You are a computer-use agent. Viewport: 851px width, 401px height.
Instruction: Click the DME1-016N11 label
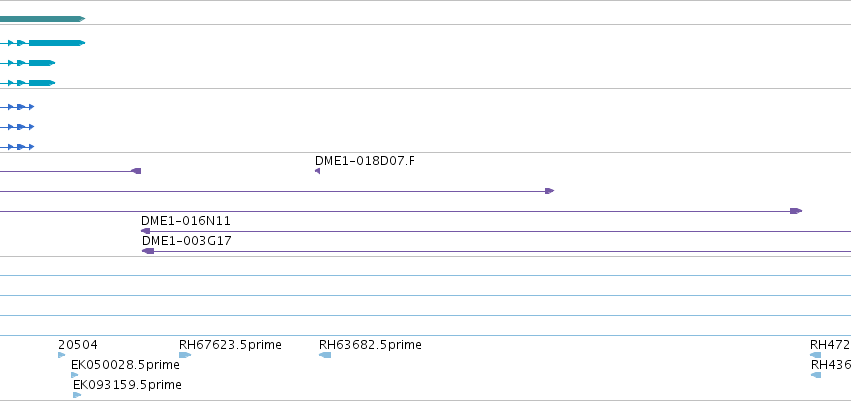[186, 221]
